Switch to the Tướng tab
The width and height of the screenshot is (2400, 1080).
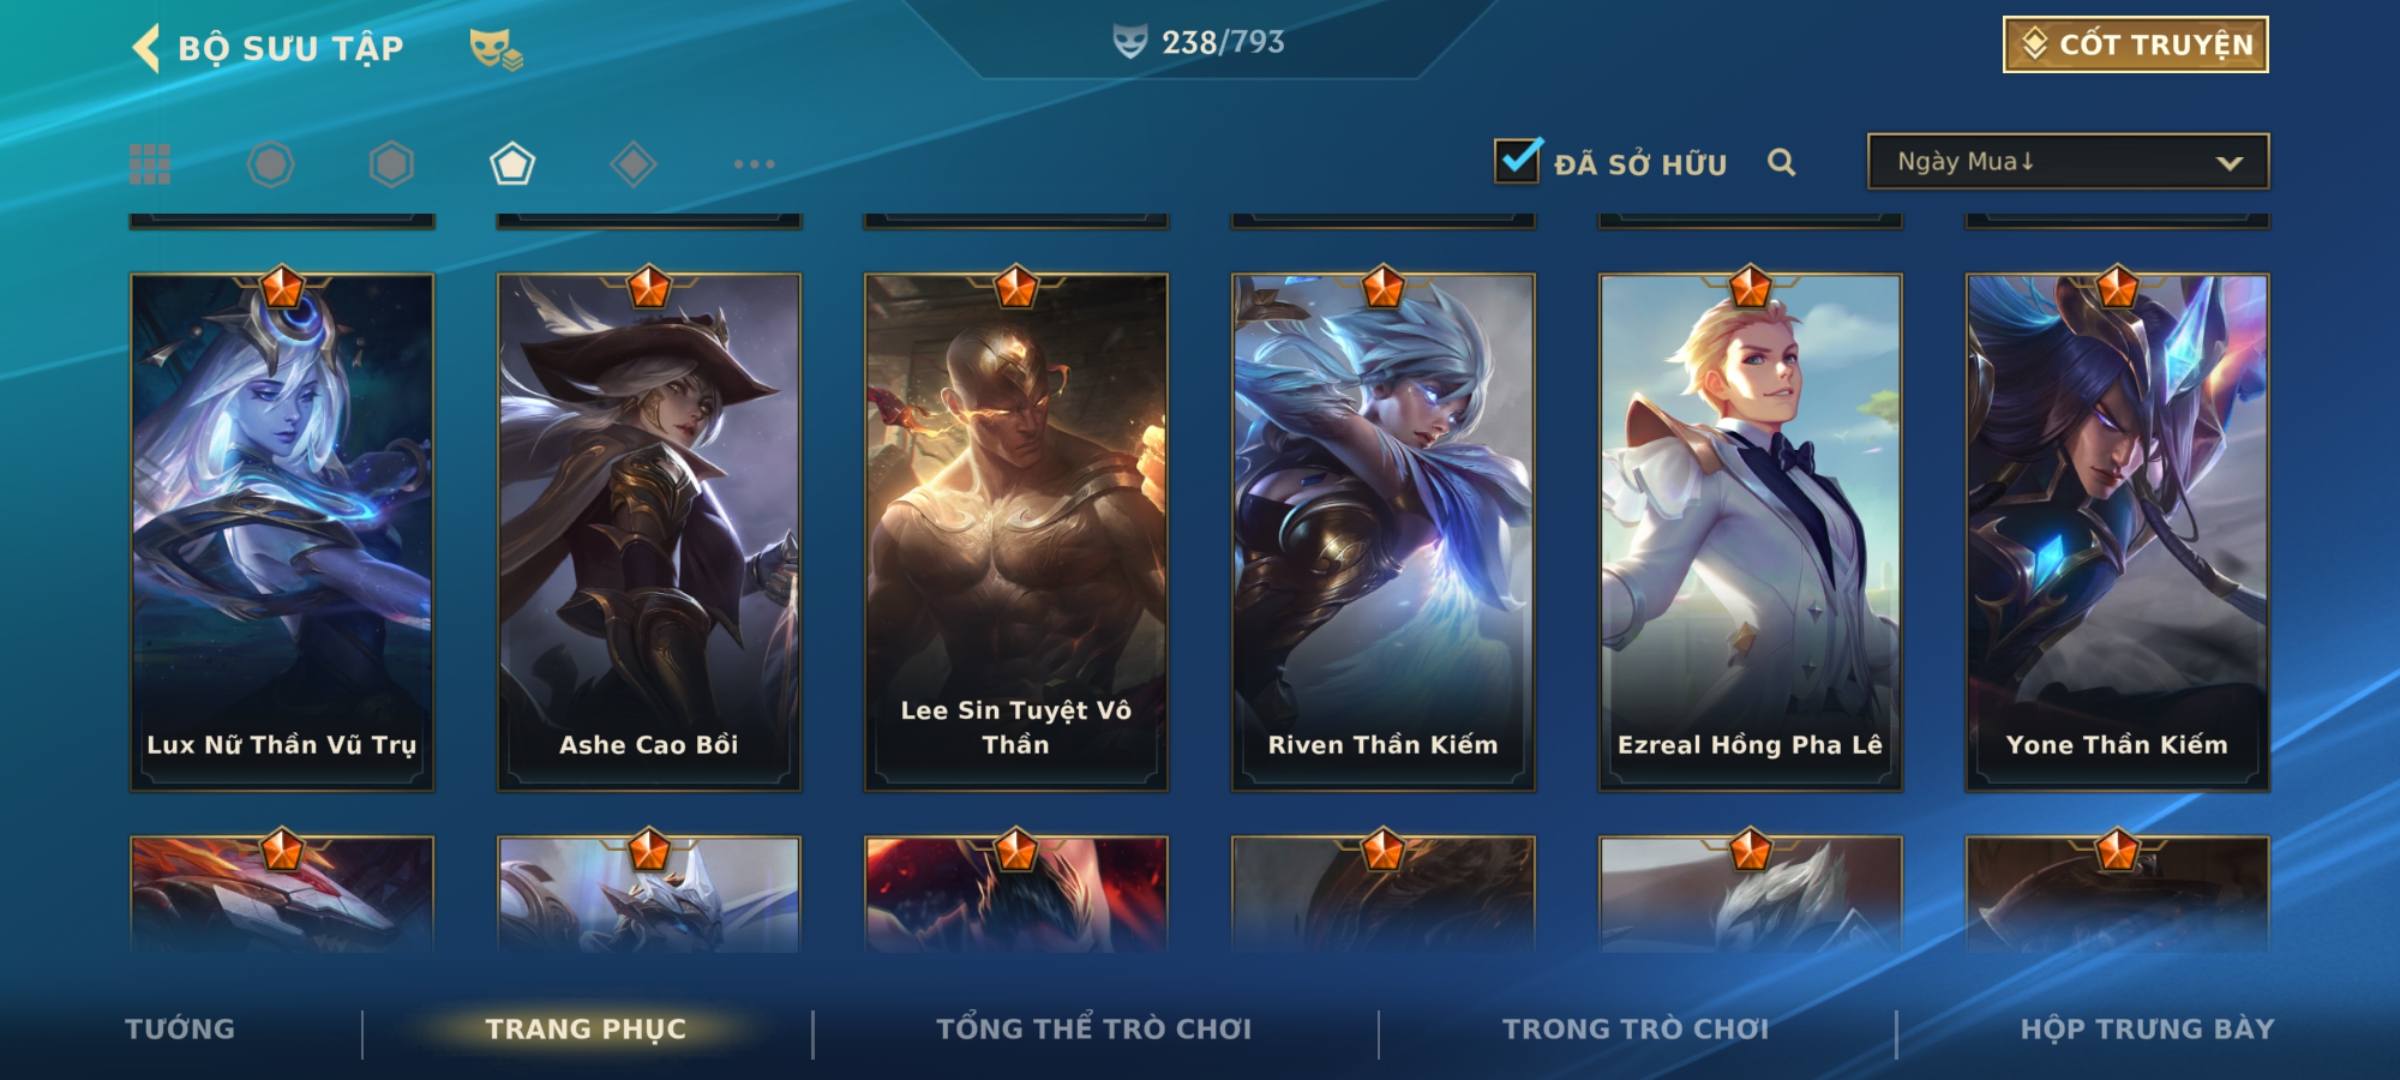pyautogui.click(x=180, y=1029)
